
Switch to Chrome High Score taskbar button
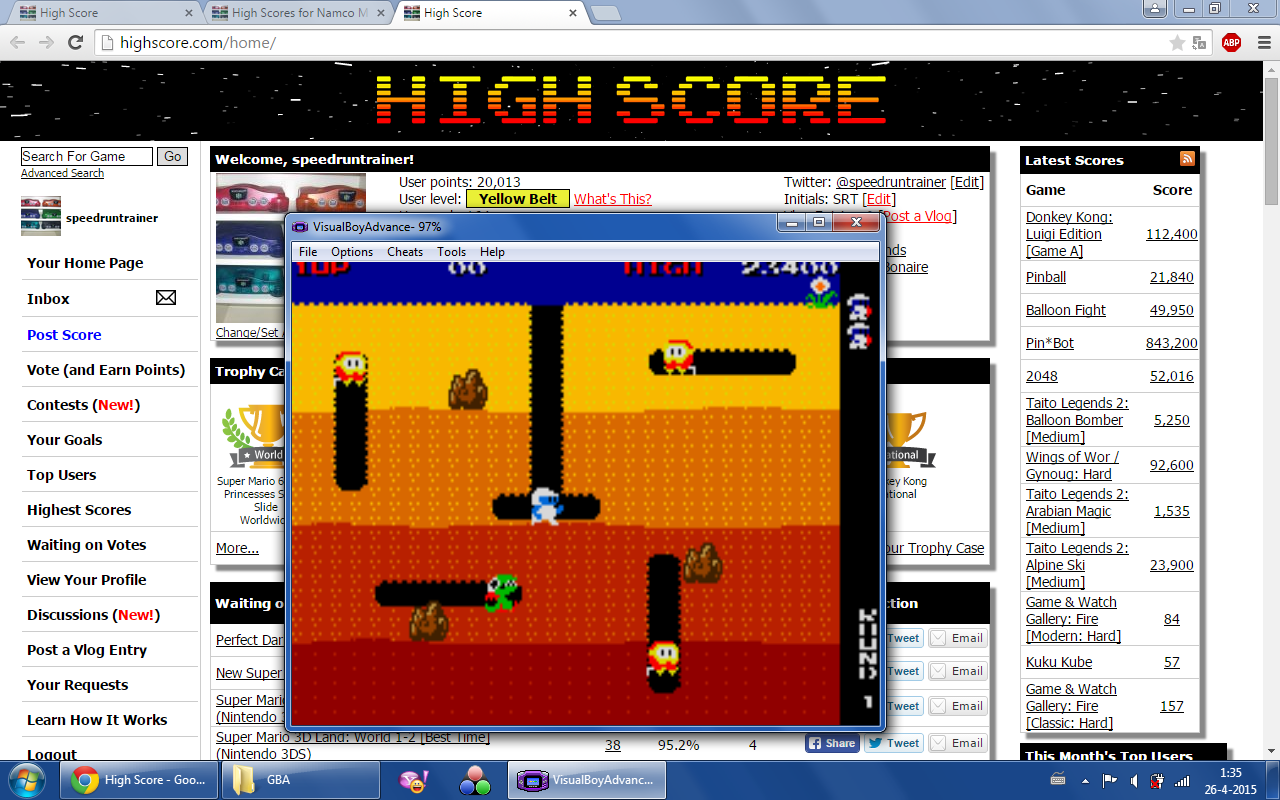(x=139, y=780)
